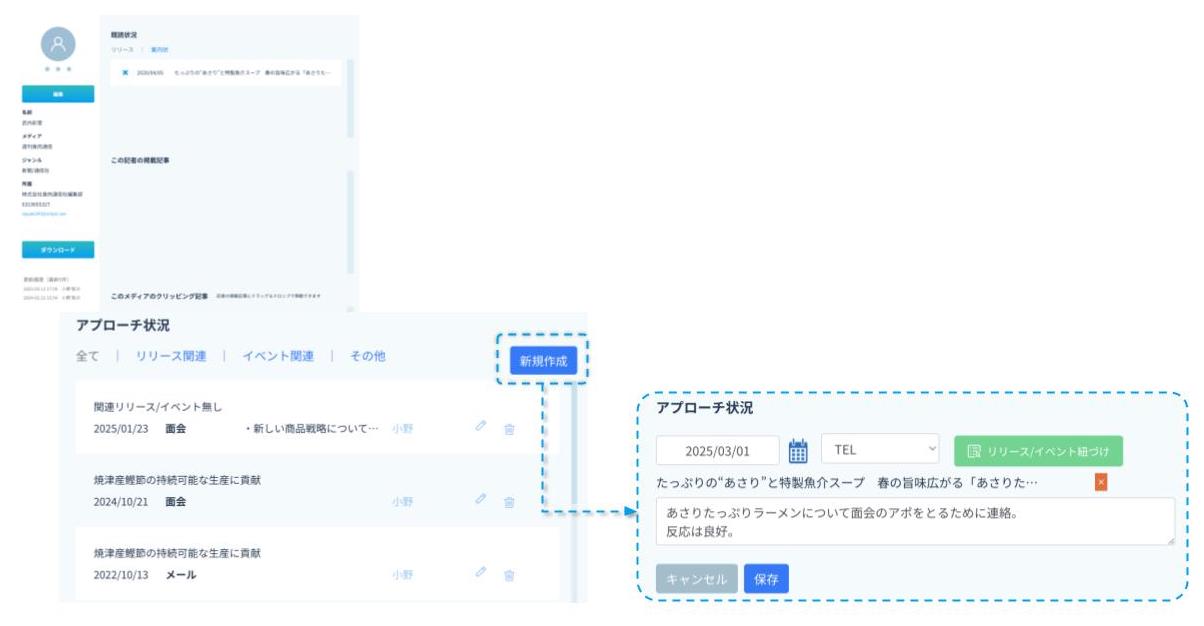Switch to the イベント関連 tab

click(x=278, y=356)
